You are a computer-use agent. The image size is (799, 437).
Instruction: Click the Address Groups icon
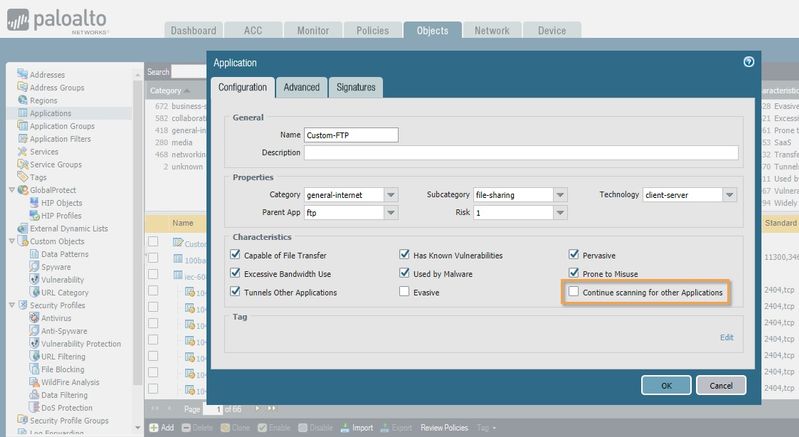click(22, 87)
